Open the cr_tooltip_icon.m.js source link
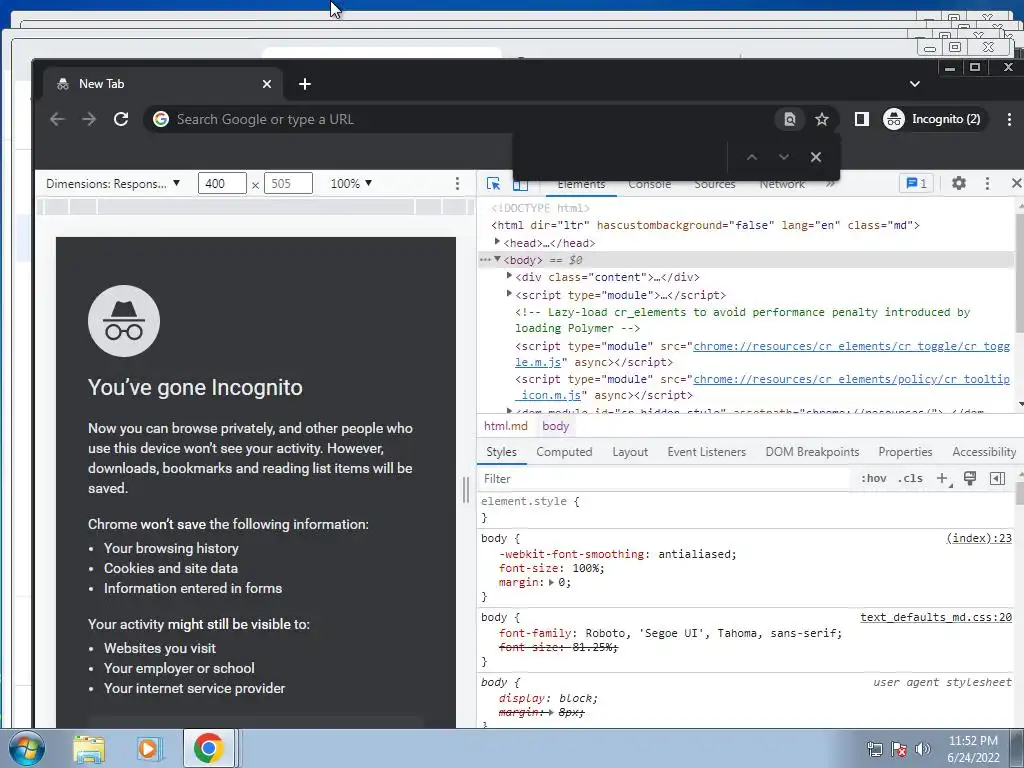The width and height of the screenshot is (1024, 768). [x=851, y=379]
